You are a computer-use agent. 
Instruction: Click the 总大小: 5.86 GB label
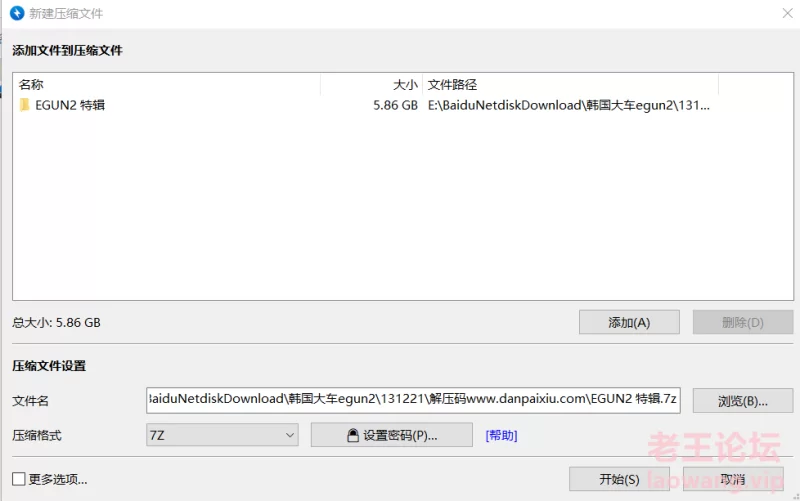[56, 322]
